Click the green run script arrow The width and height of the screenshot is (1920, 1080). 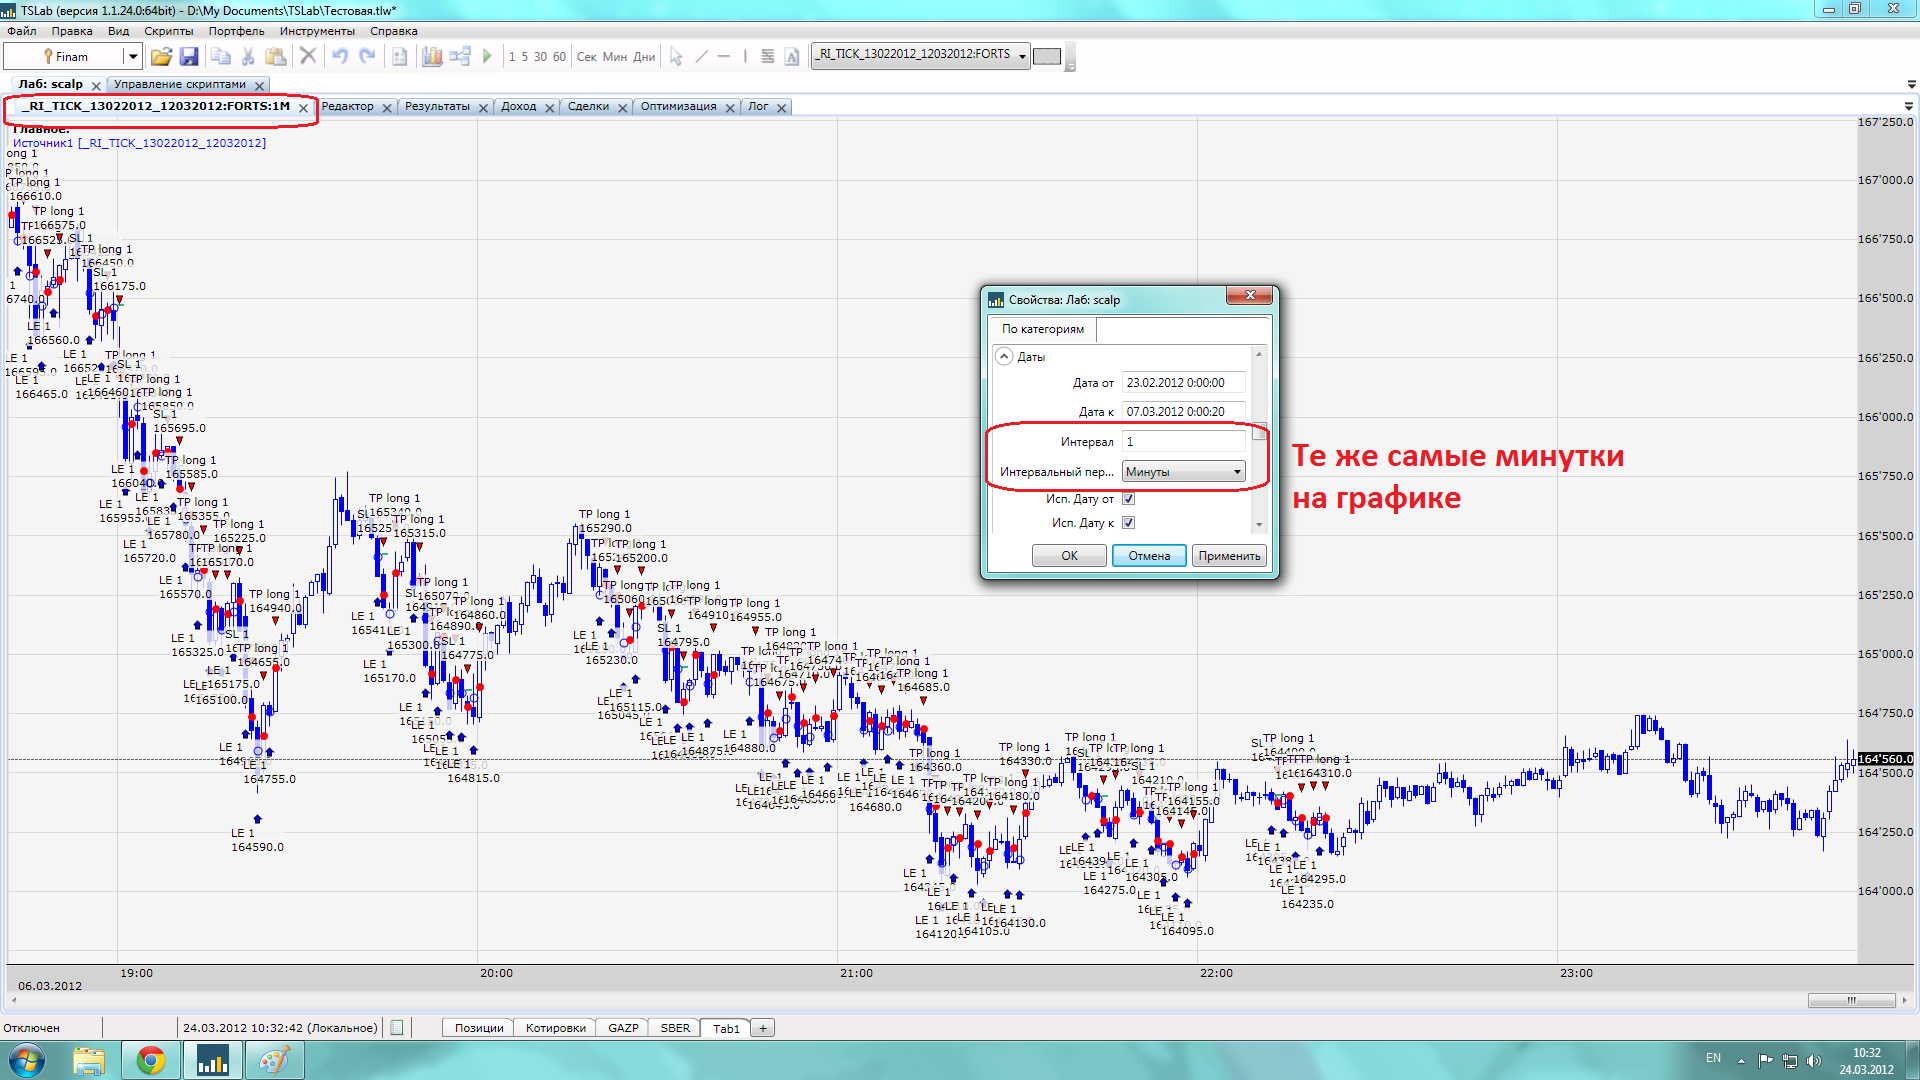click(x=487, y=56)
